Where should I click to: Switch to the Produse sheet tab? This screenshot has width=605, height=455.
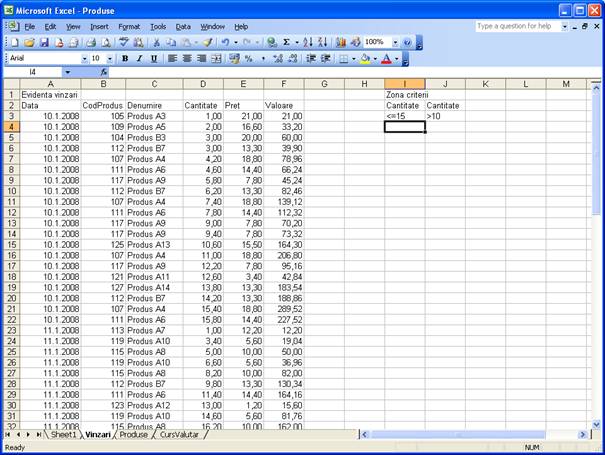coord(134,435)
